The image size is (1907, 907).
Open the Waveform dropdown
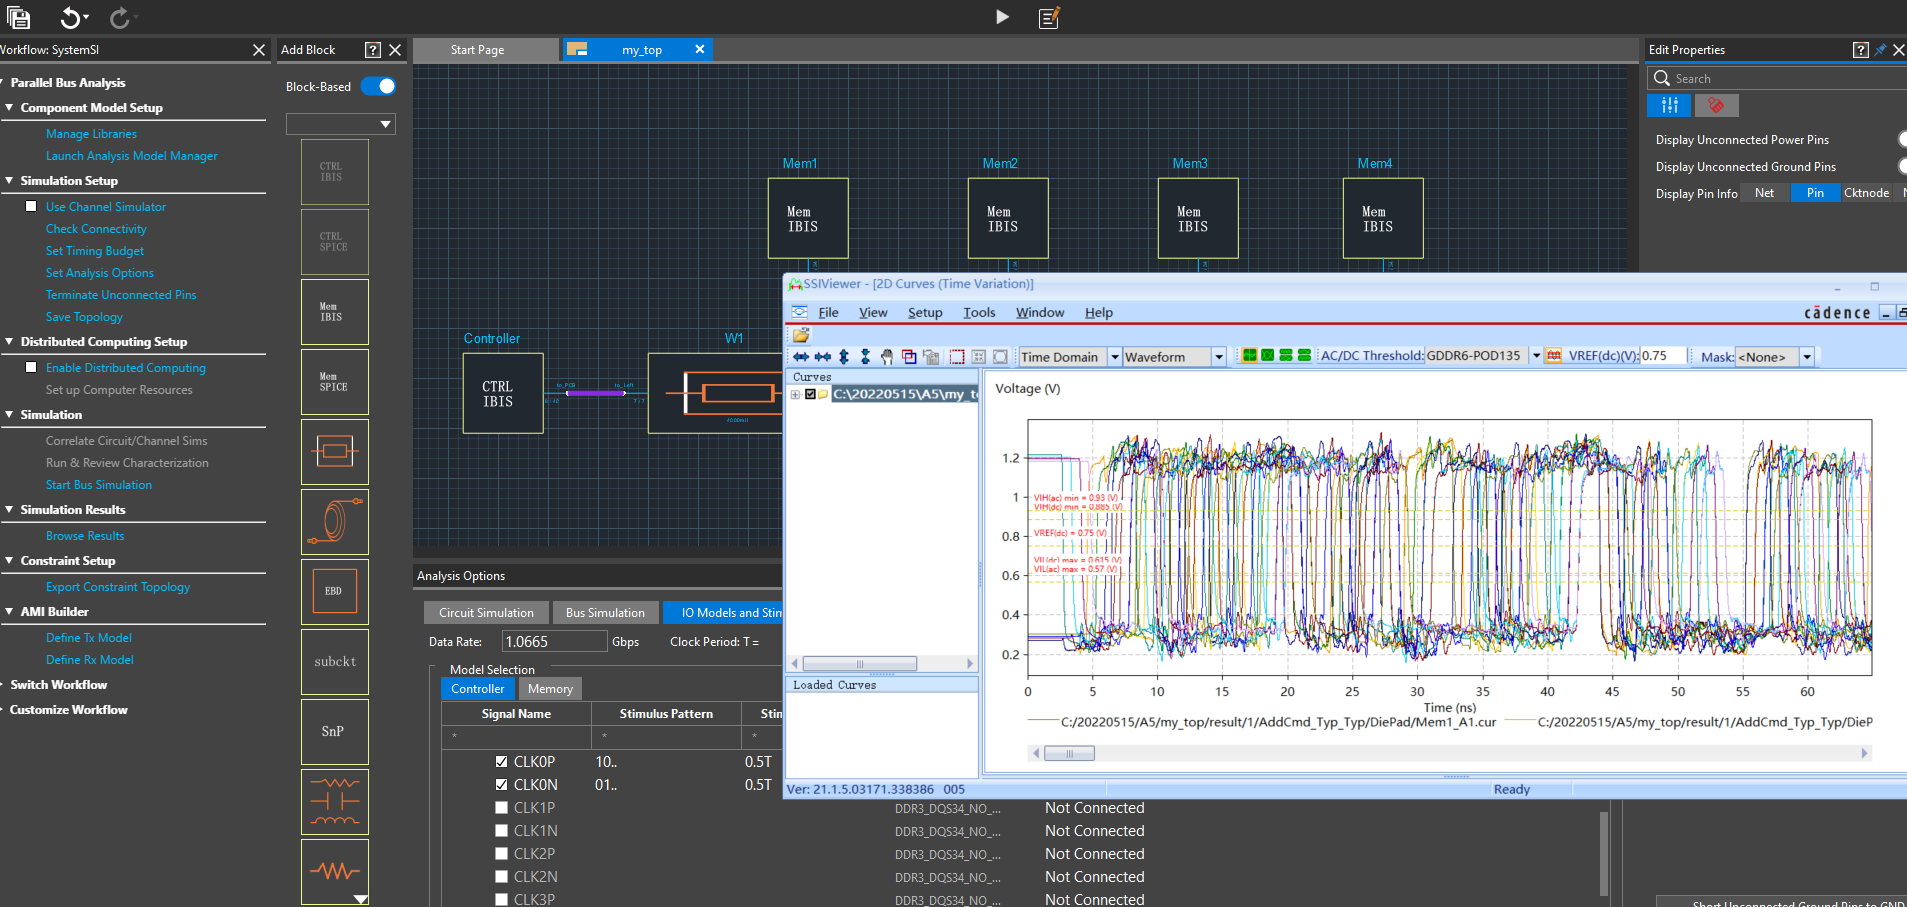tap(1219, 357)
